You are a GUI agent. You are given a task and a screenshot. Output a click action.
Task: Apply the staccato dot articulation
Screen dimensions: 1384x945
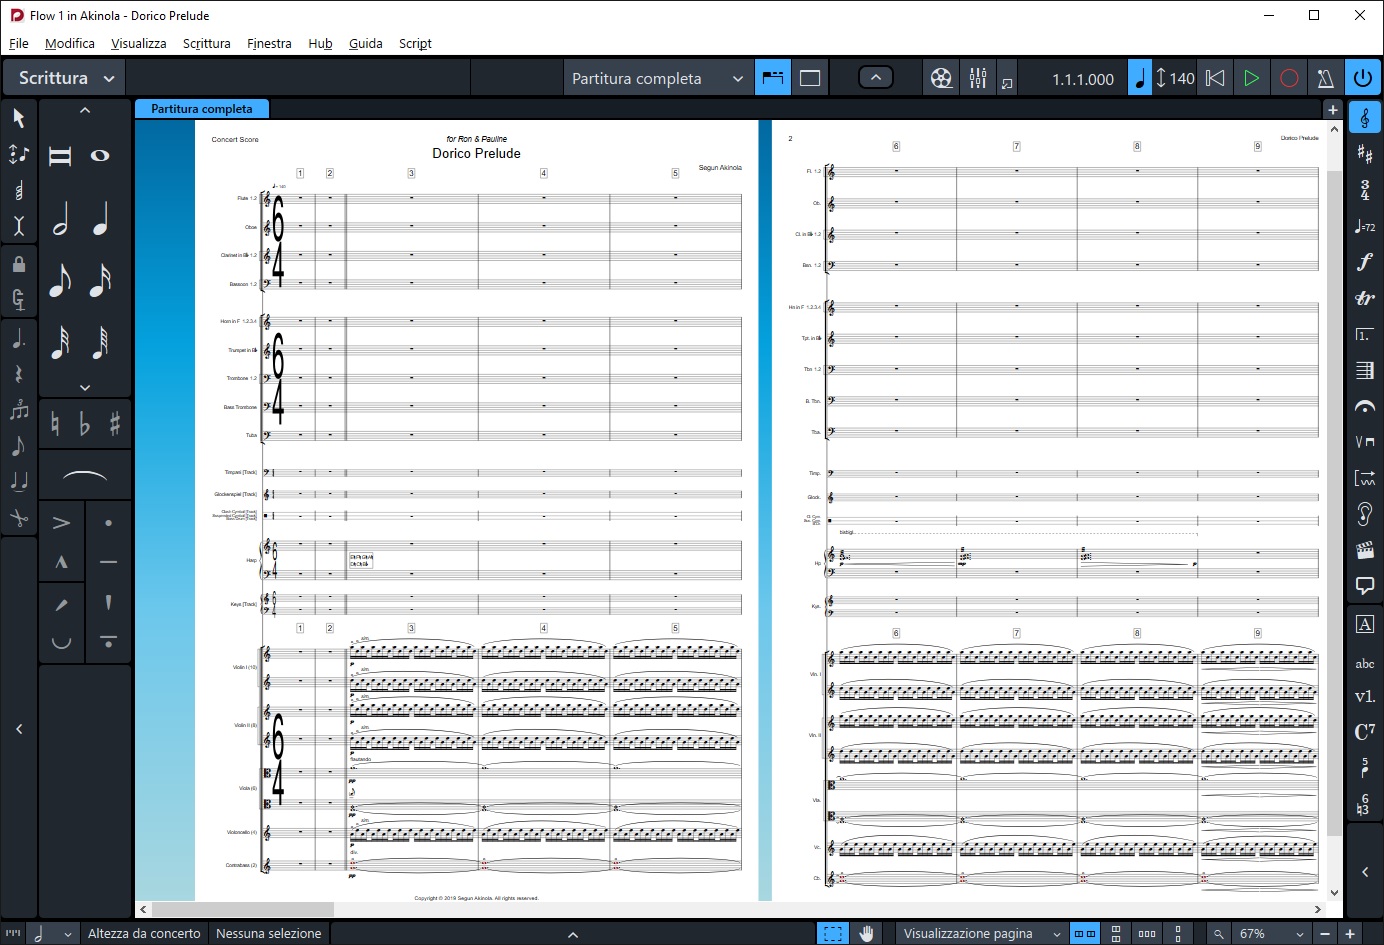(x=108, y=522)
